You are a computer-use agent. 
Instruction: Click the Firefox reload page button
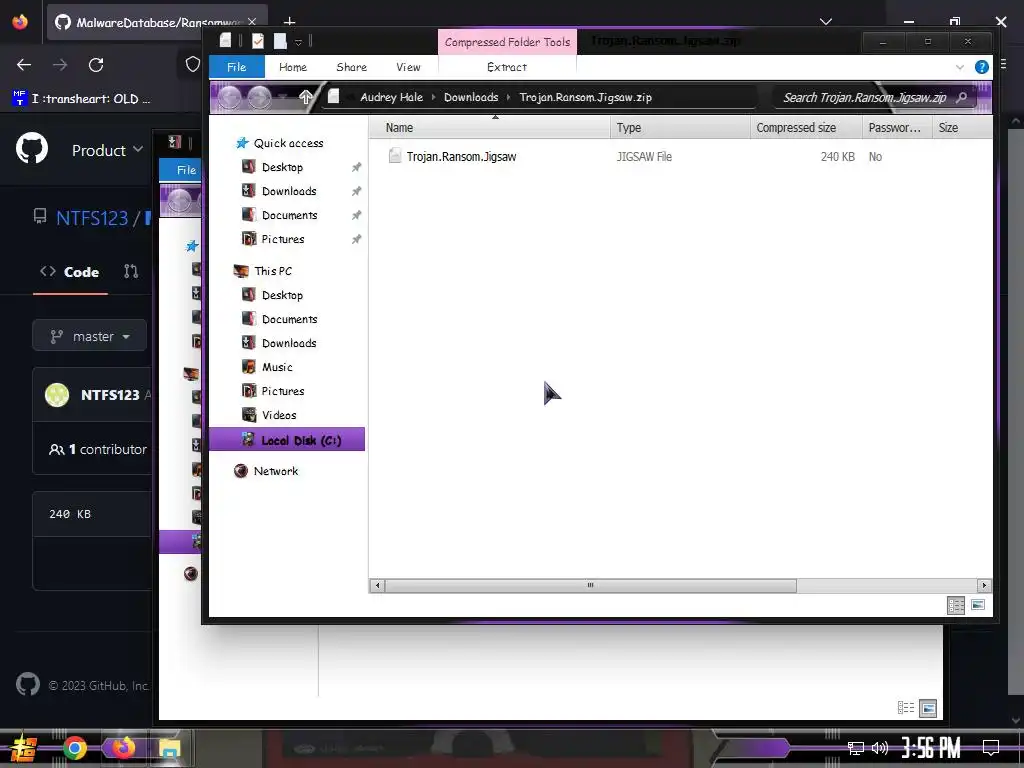coord(96,65)
